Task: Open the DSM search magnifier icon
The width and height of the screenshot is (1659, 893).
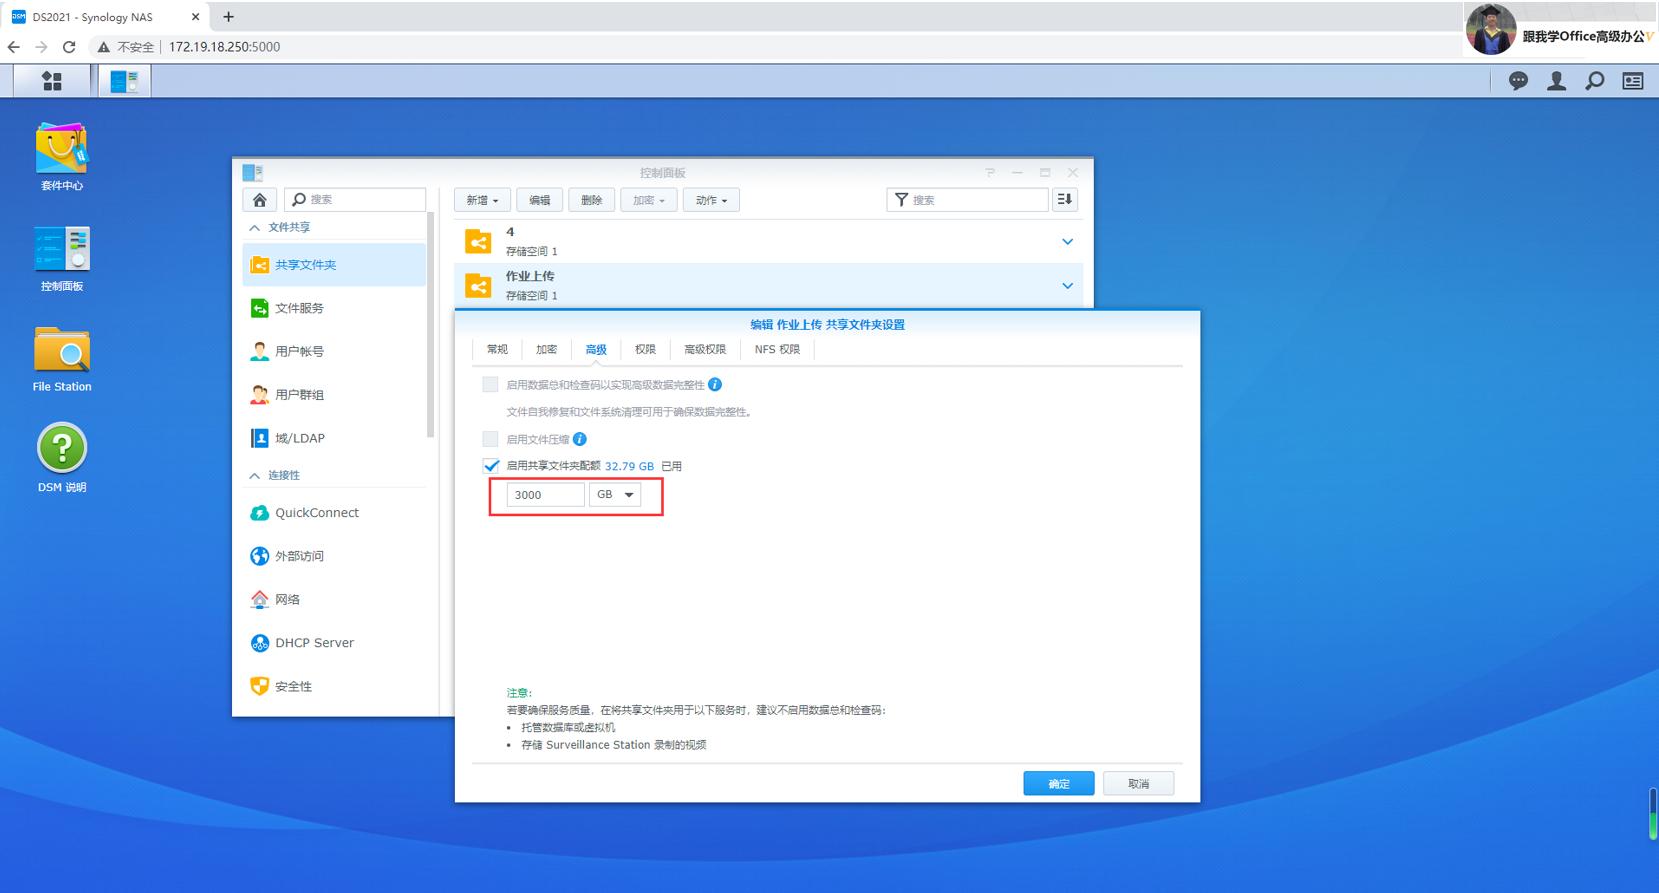Action: tap(1595, 81)
